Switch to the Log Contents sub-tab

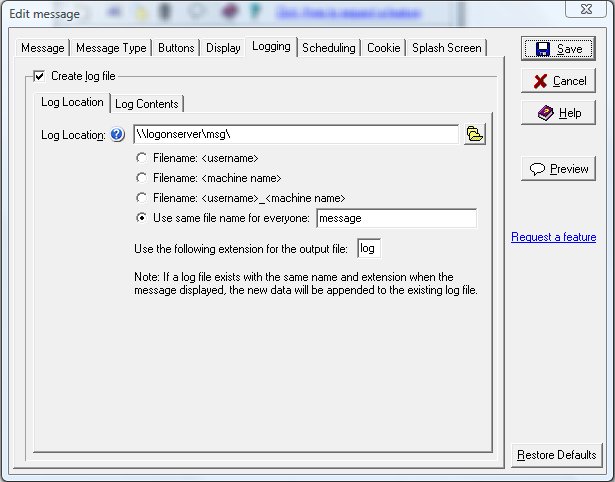146,103
